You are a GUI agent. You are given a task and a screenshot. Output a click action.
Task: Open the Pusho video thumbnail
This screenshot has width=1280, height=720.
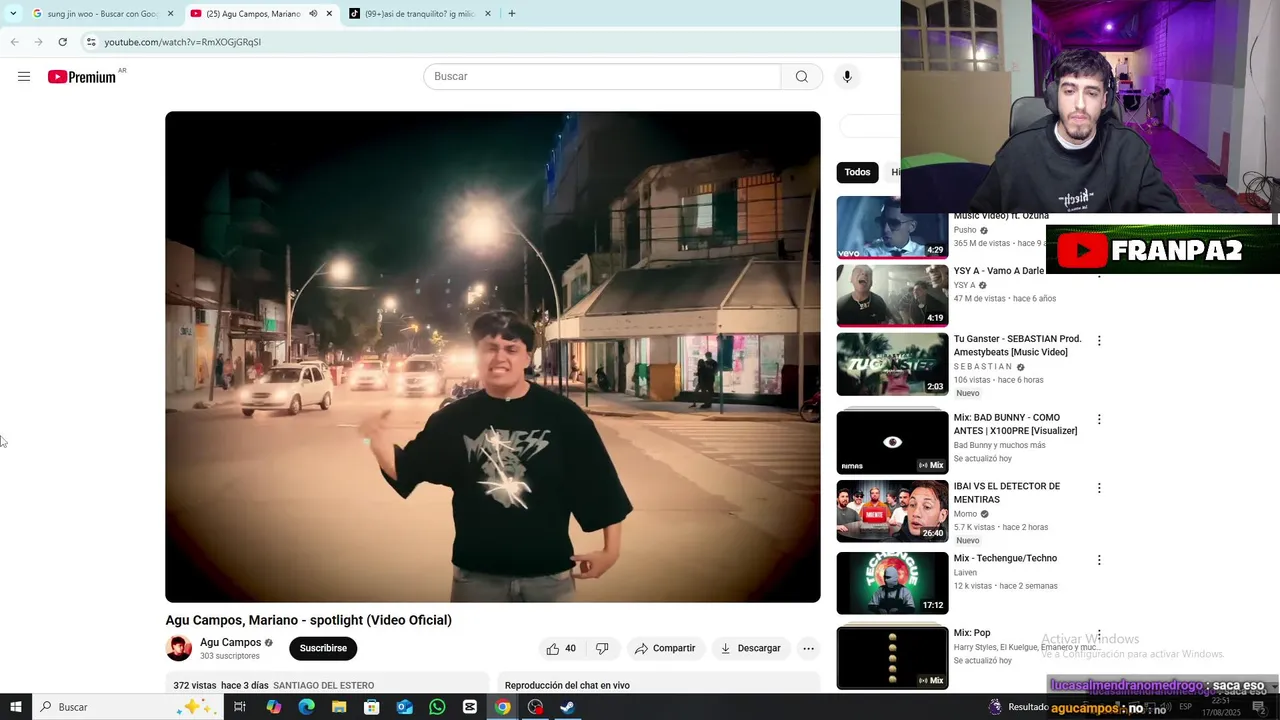click(x=892, y=227)
